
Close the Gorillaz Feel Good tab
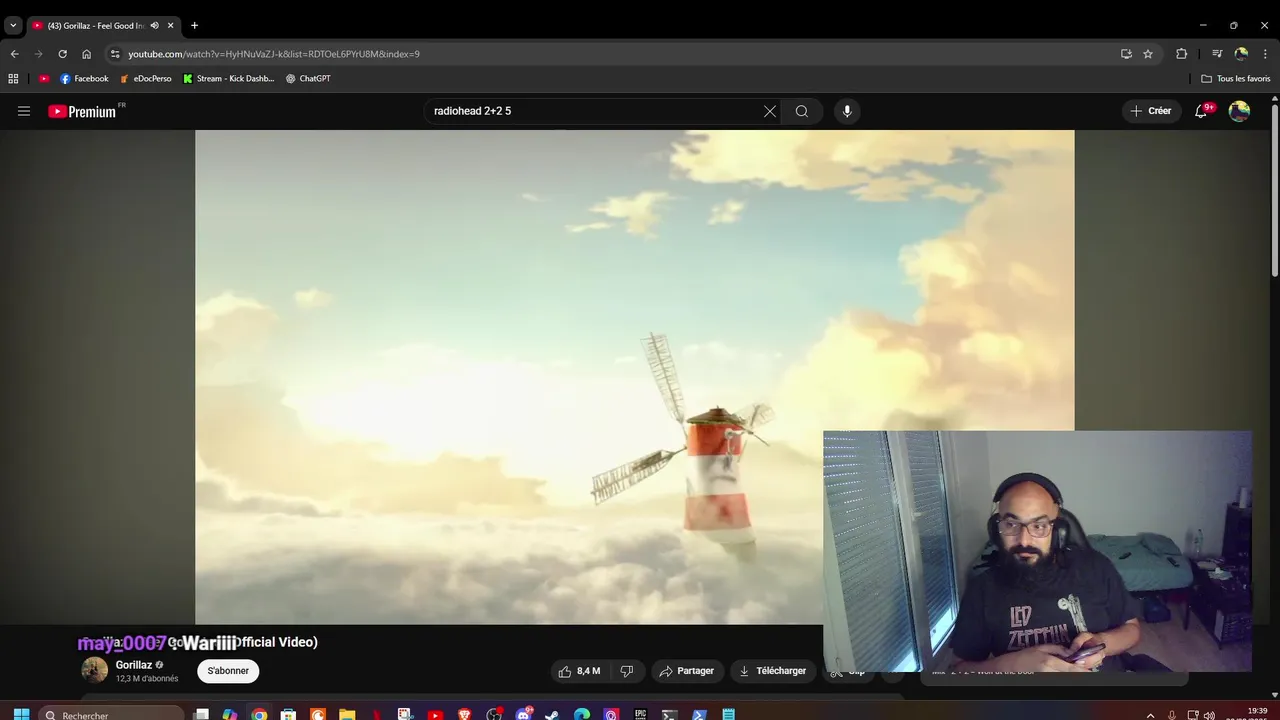click(170, 25)
